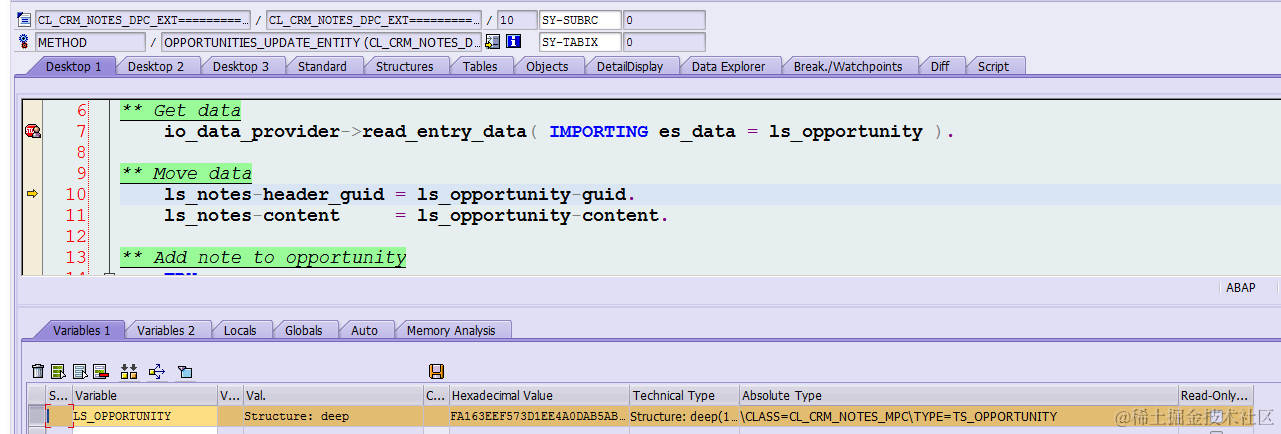Screen dimensions: 1281x434
Task: Click the blue information icon beside method name
Action: (x=513, y=42)
